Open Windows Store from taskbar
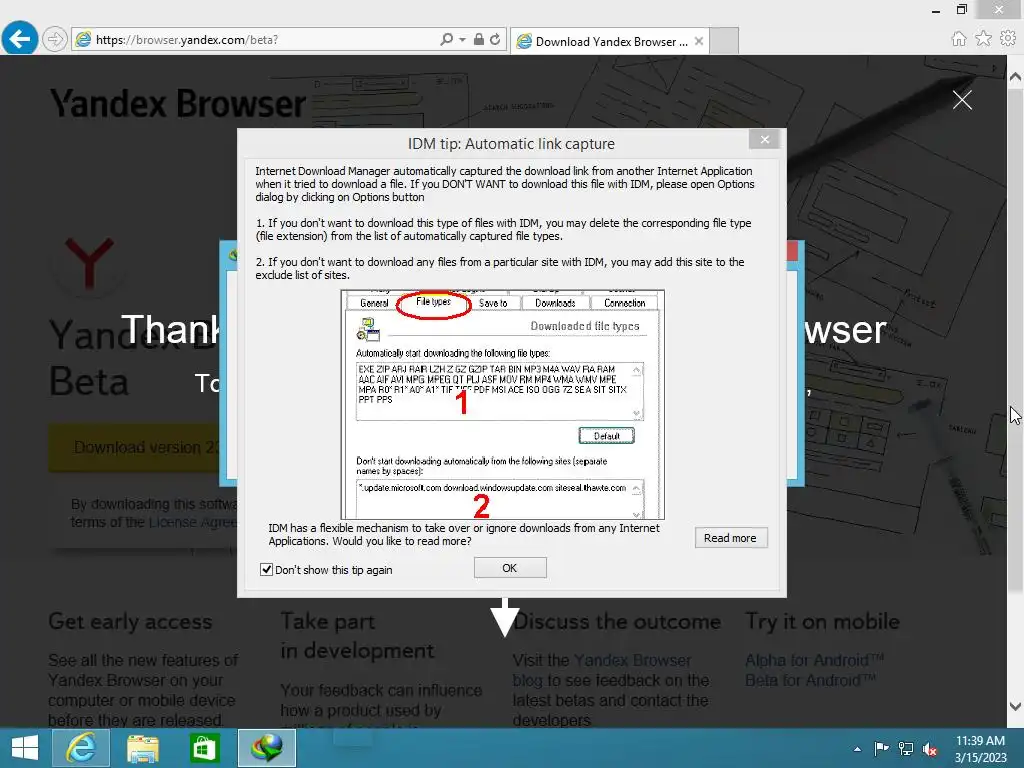Screen dimensions: 1024x768 204,748
